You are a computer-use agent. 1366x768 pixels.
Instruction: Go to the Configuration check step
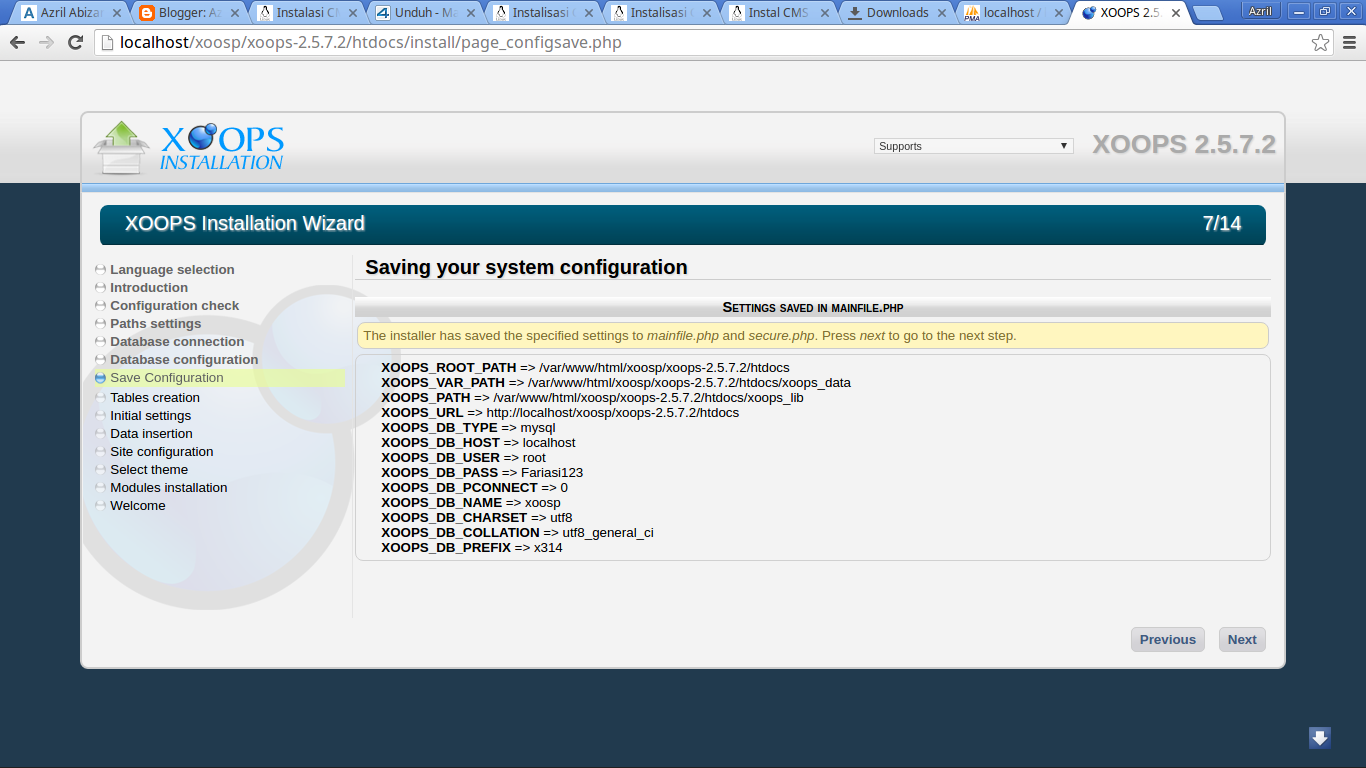click(x=175, y=306)
